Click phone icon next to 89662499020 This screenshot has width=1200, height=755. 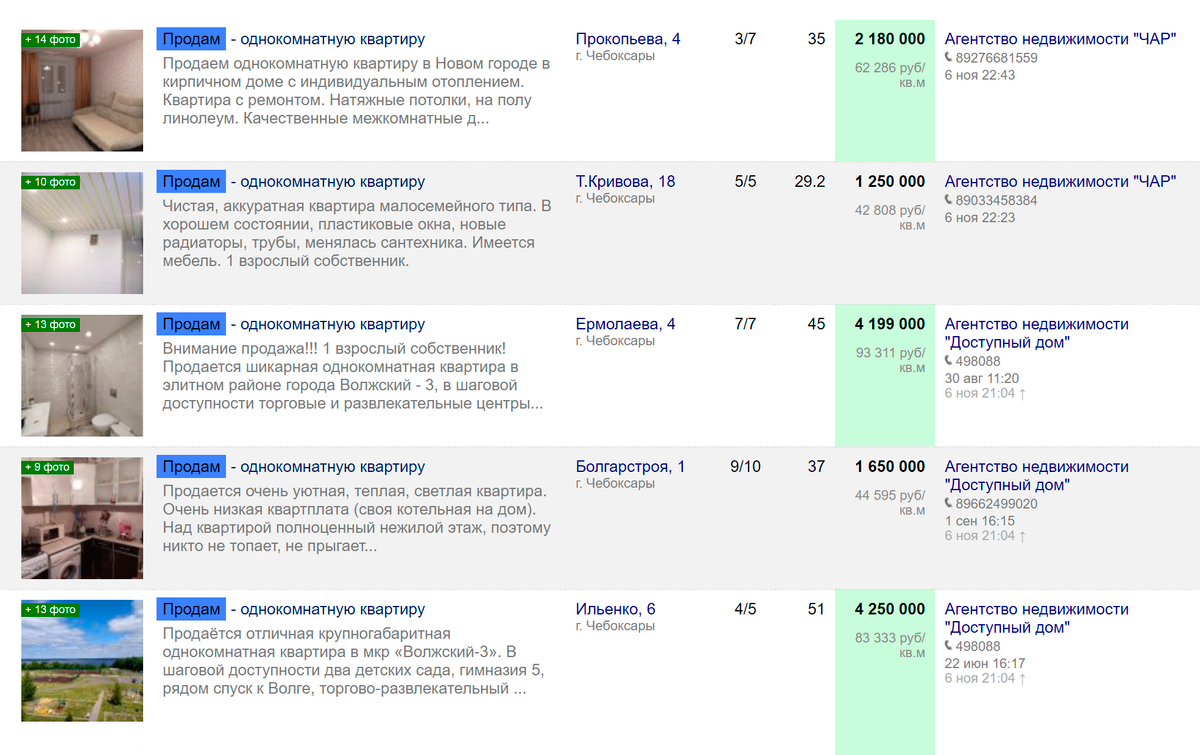[x=949, y=503]
